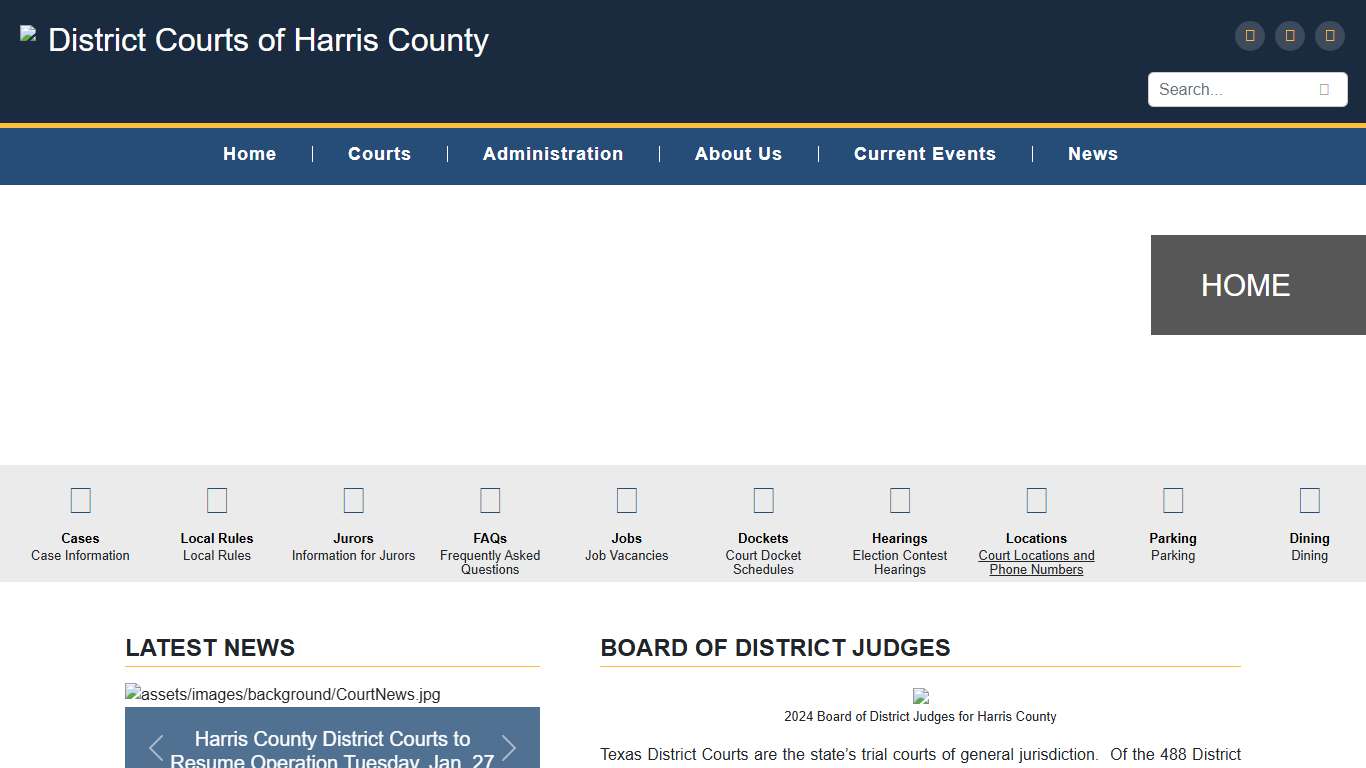
Task: Click the Jobs vacancies icon
Action: point(627,500)
